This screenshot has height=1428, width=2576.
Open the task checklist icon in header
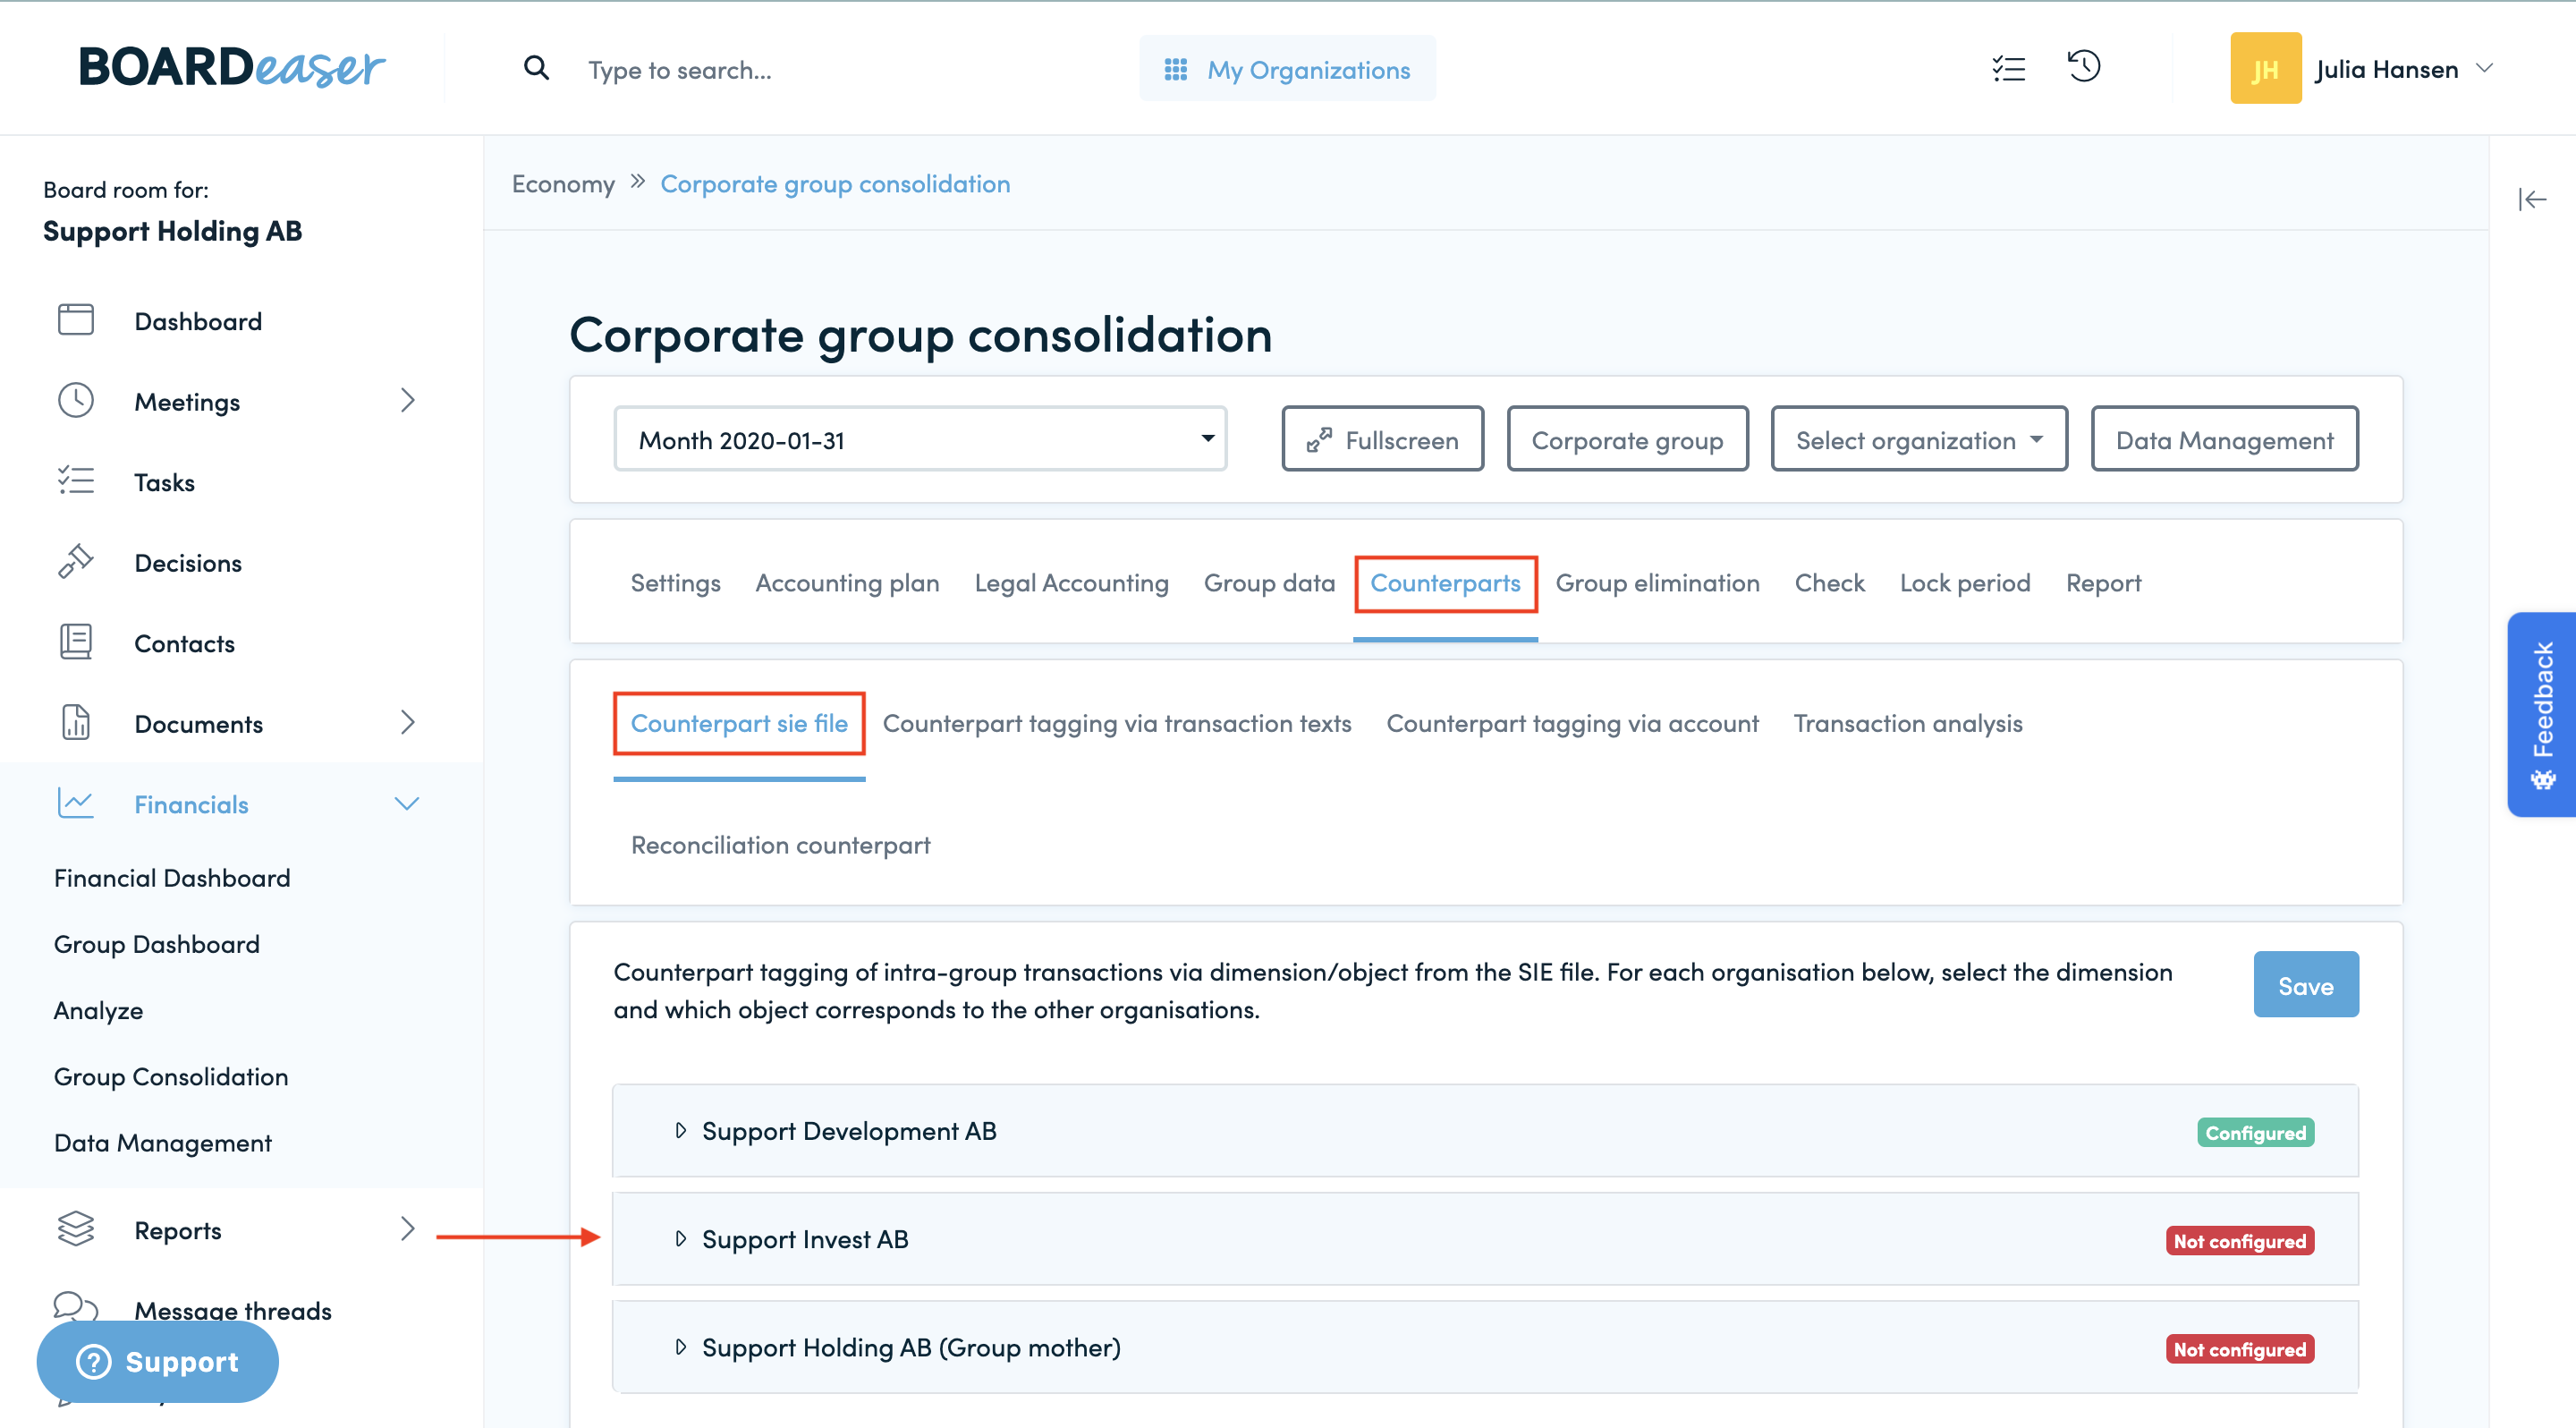(x=2009, y=68)
